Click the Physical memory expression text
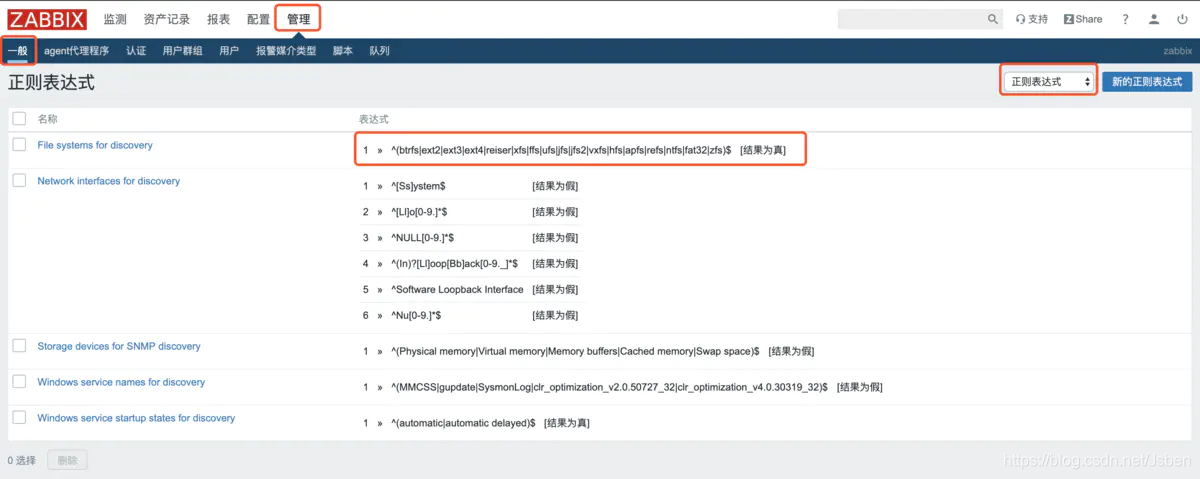Screen dimensions: 1200x479 [575, 351]
